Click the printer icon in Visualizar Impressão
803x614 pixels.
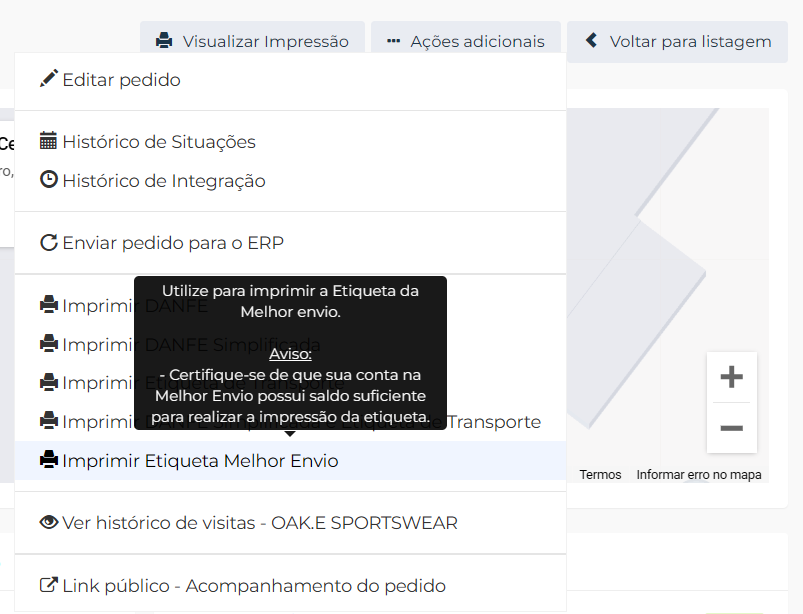(x=164, y=40)
